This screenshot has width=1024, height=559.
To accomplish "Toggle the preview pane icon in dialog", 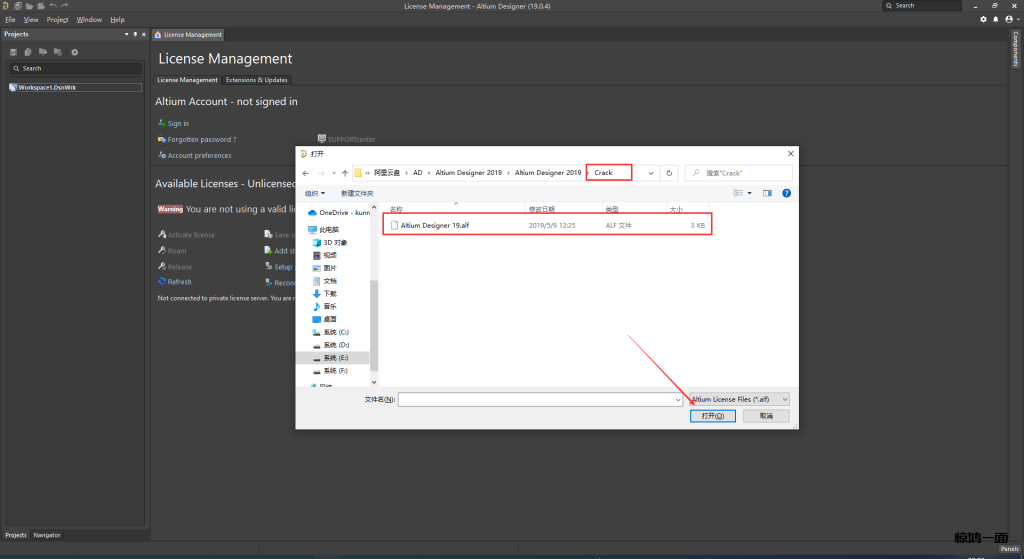I will pos(768,193).
